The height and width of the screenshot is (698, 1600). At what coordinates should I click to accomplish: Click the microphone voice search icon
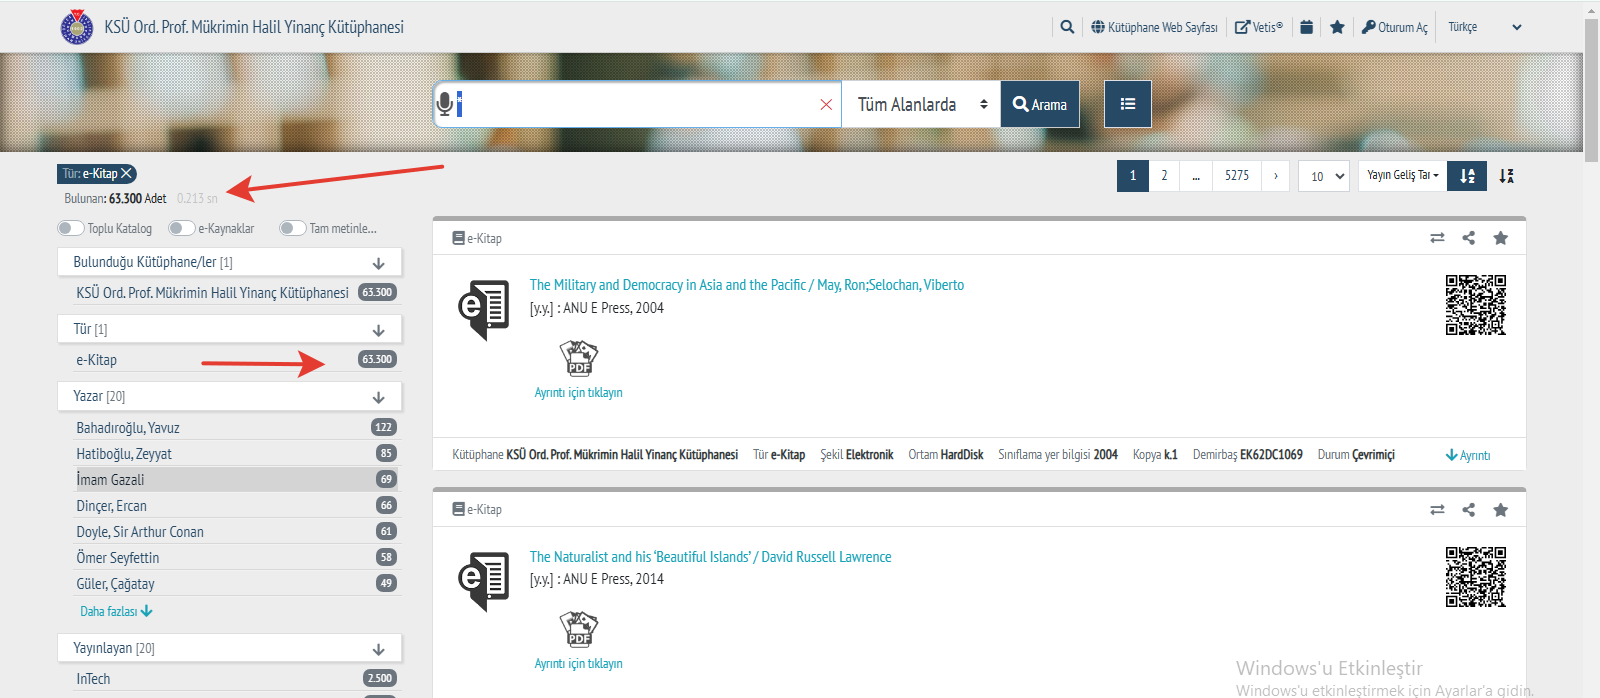point(446,104)
